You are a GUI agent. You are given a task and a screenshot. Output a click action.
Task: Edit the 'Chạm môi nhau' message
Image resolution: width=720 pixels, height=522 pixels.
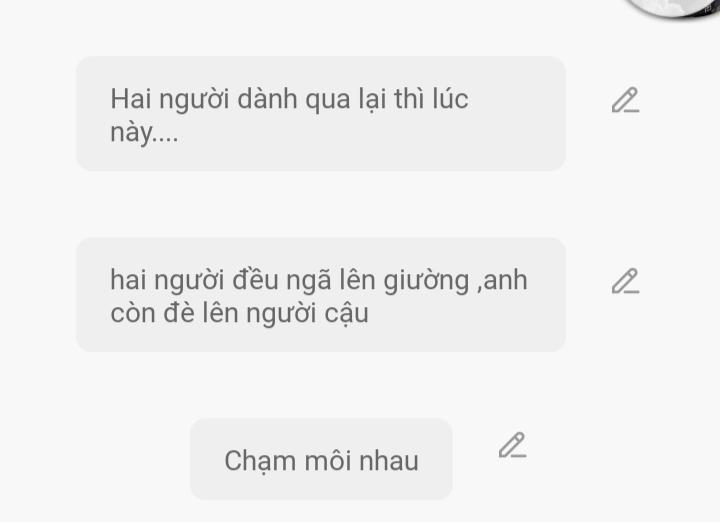(512, 445)
